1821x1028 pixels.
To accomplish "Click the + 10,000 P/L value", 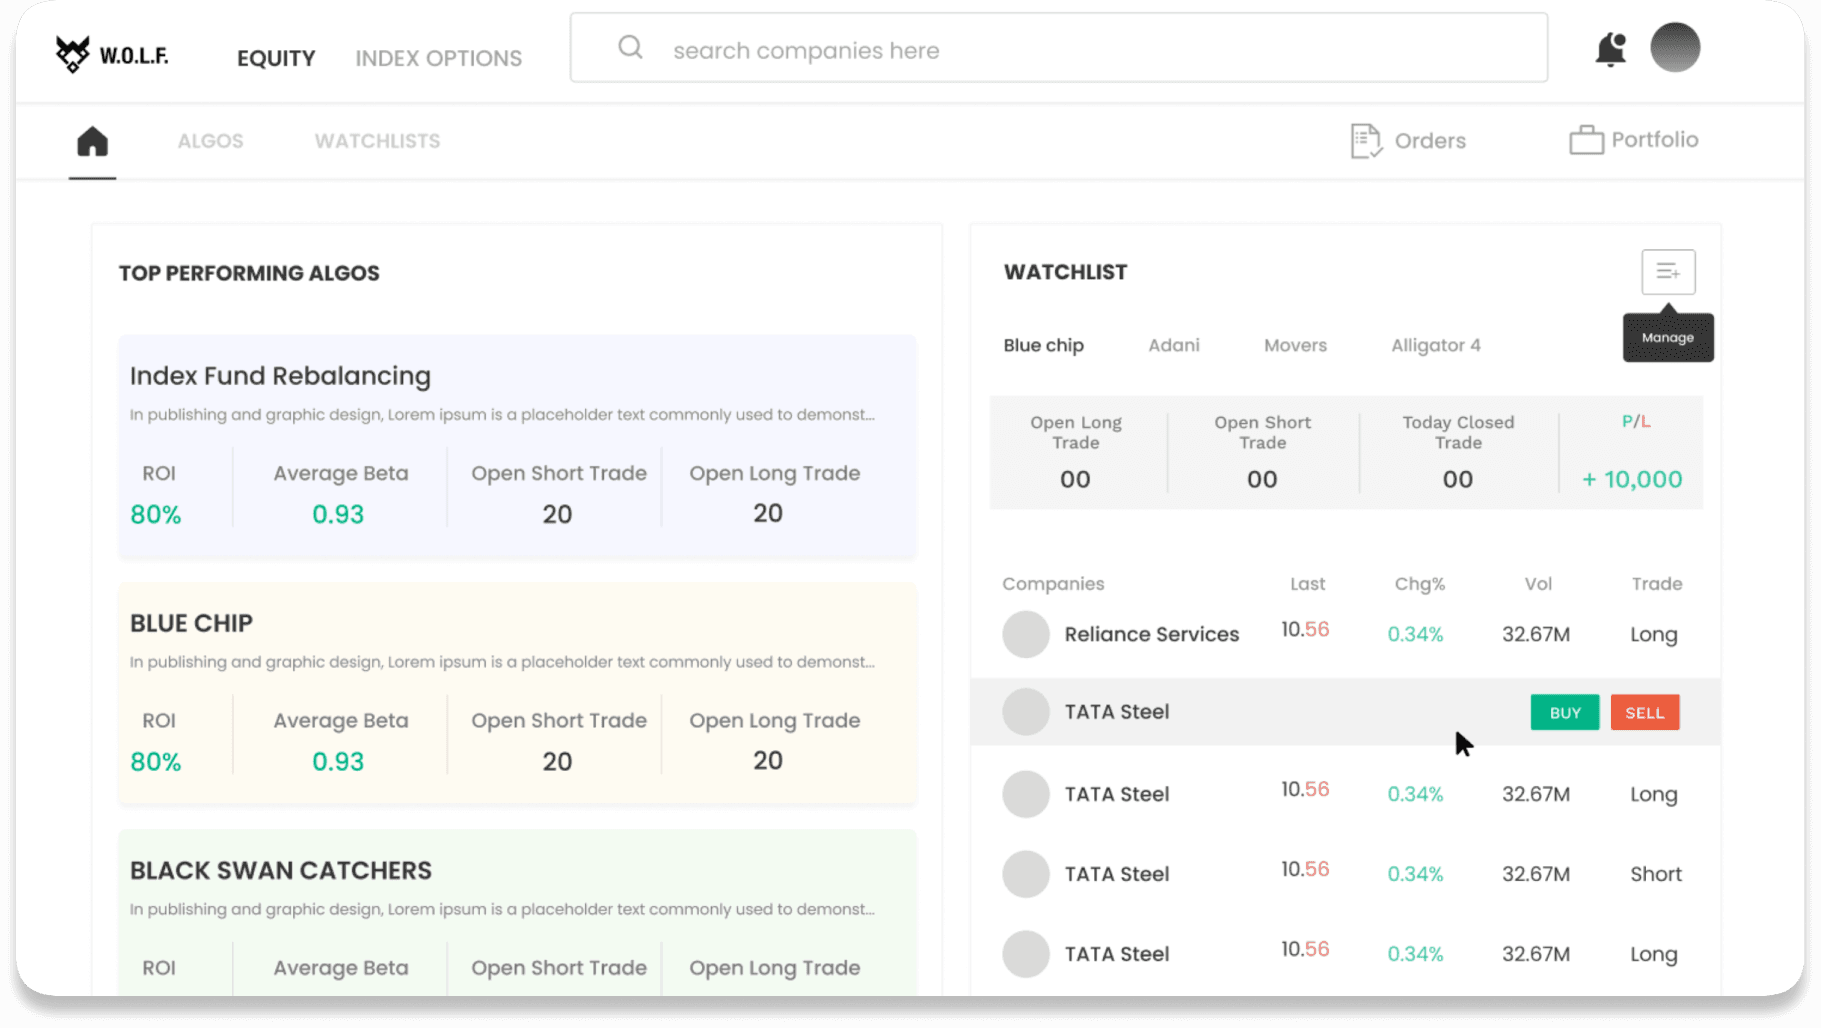I will click(x=1632, y=479).
